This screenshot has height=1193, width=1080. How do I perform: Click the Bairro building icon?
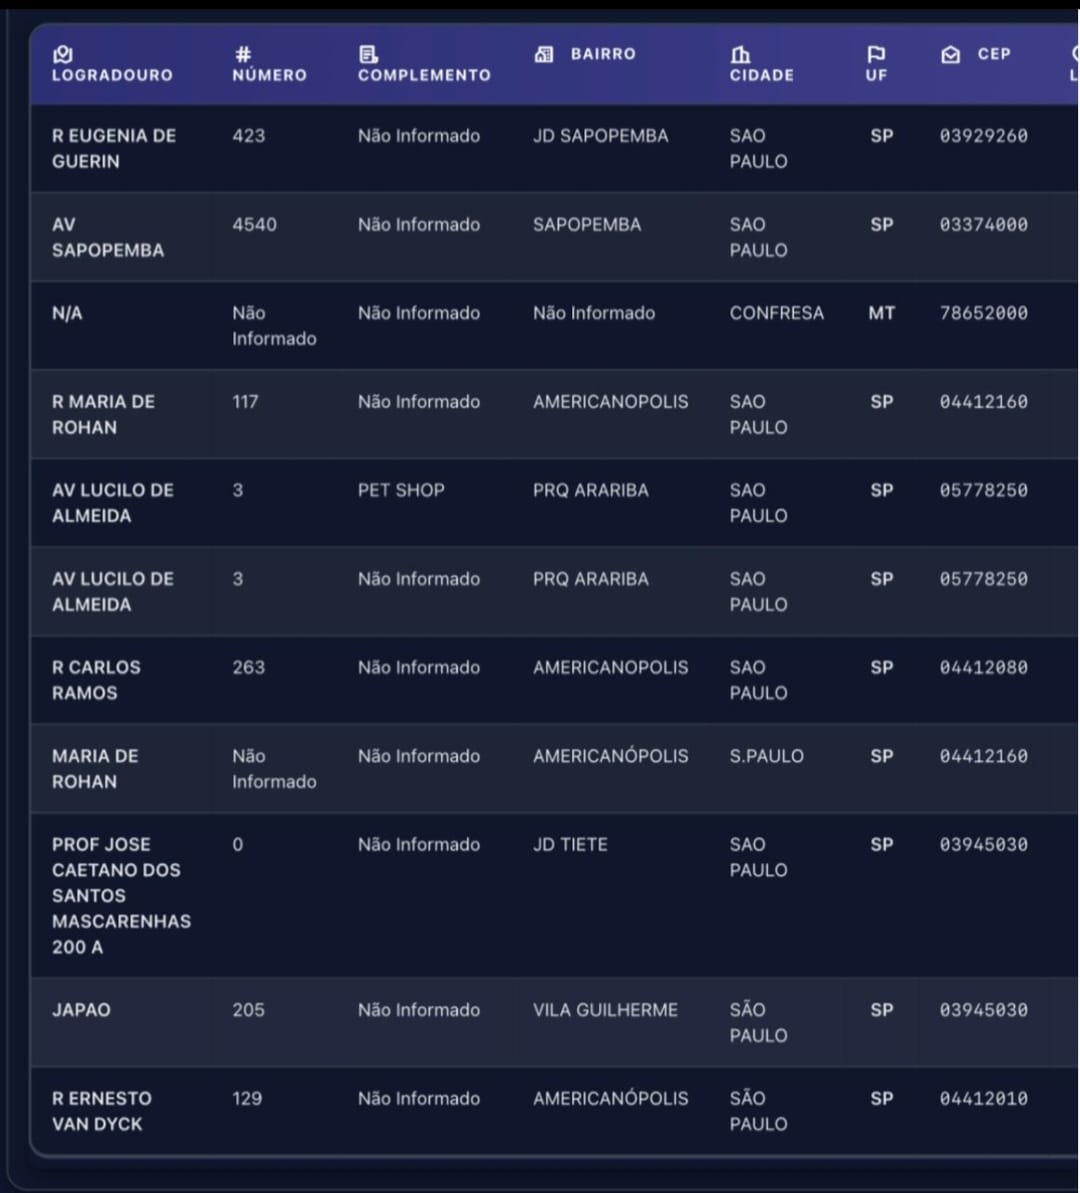(x=543, y=54)
